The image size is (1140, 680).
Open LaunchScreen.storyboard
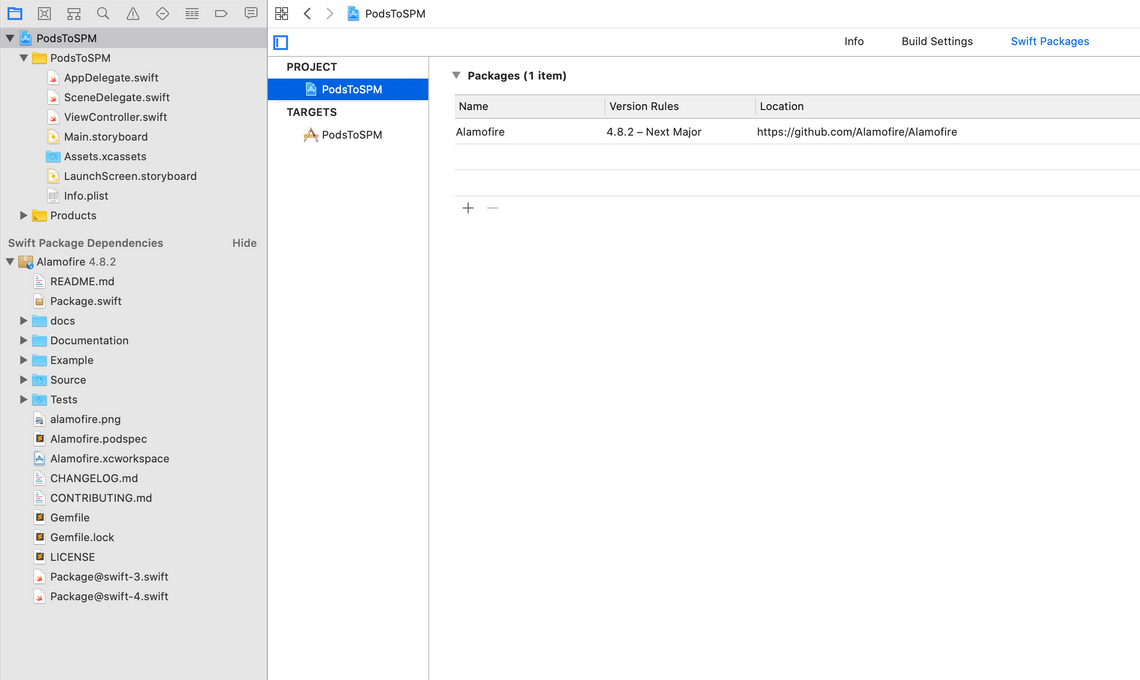click(x=130, y=175)
